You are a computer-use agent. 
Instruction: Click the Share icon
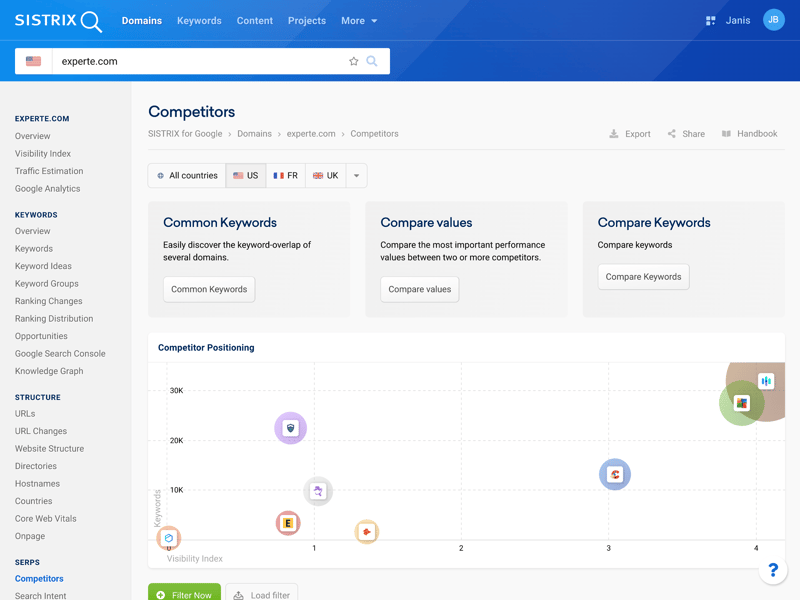672,134
